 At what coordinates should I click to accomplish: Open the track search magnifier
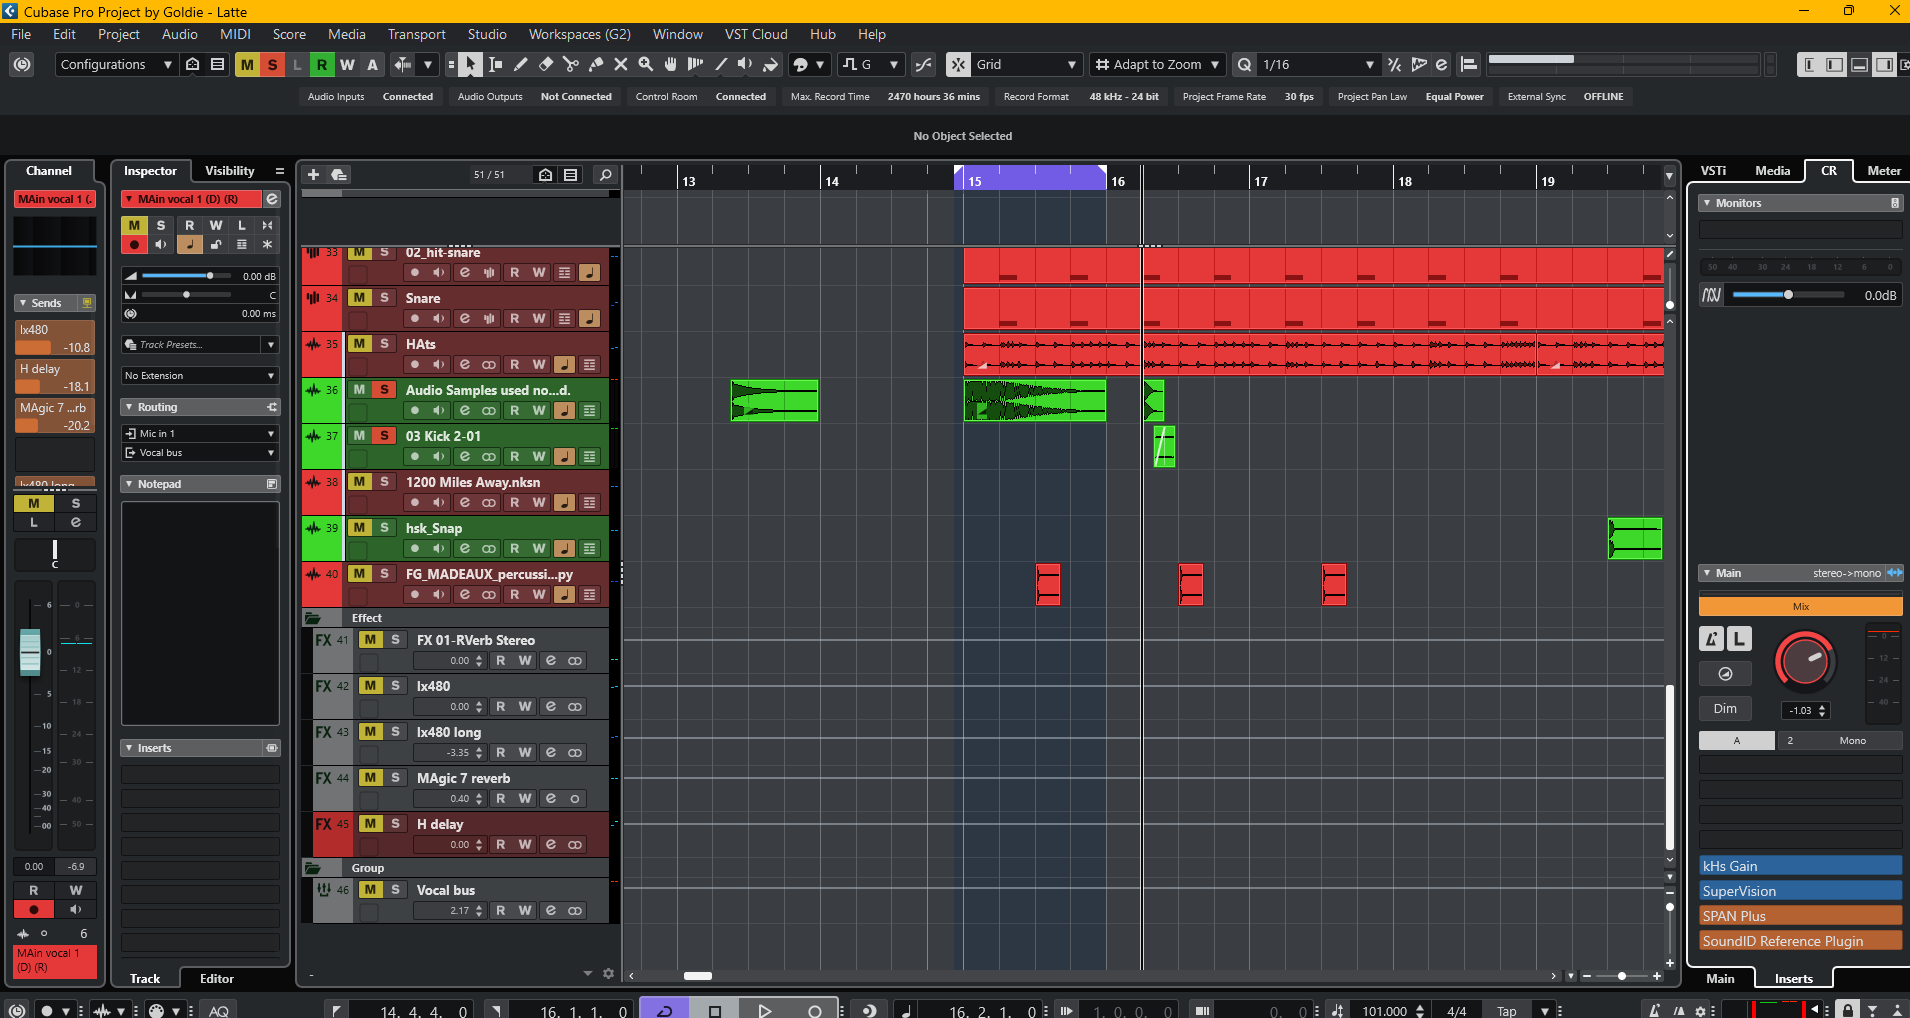(605, 175)
